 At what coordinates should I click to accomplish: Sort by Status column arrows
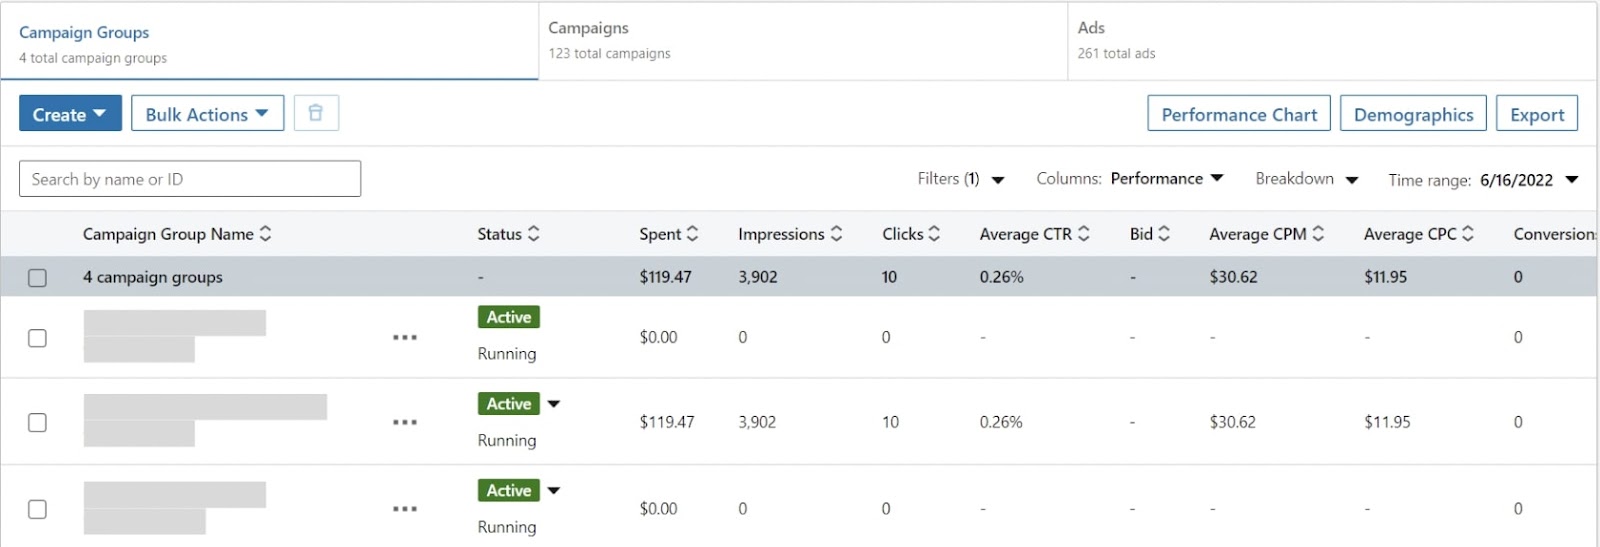point(534,234)
